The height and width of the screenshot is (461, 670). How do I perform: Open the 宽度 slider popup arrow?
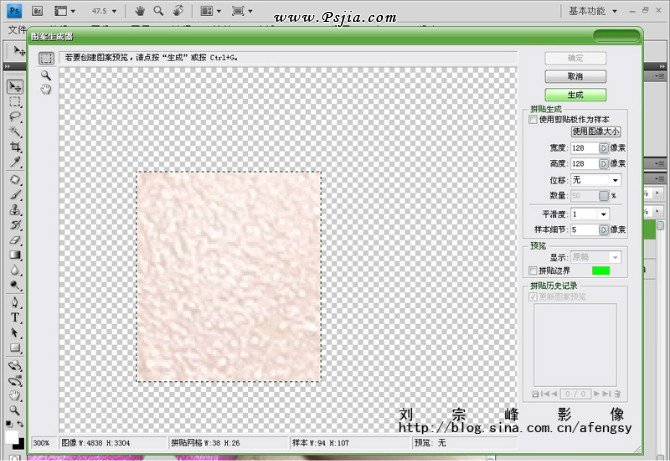(603, 148)
